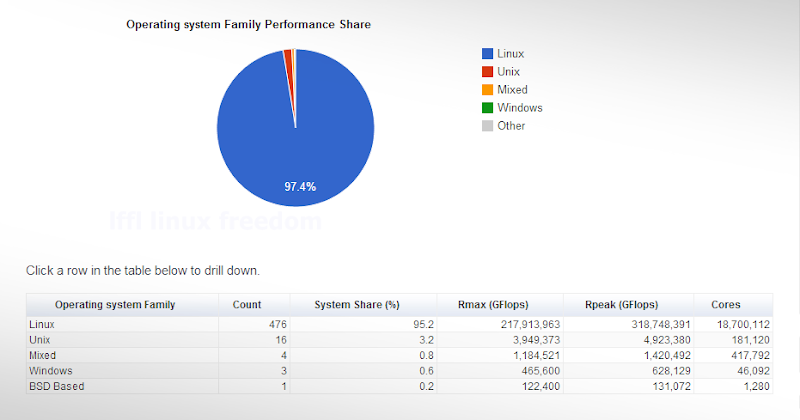Image resolution: width=800 pixels, height=420 pixels.
Task: Open the Mixed row in the table
Action: (400, 355)
